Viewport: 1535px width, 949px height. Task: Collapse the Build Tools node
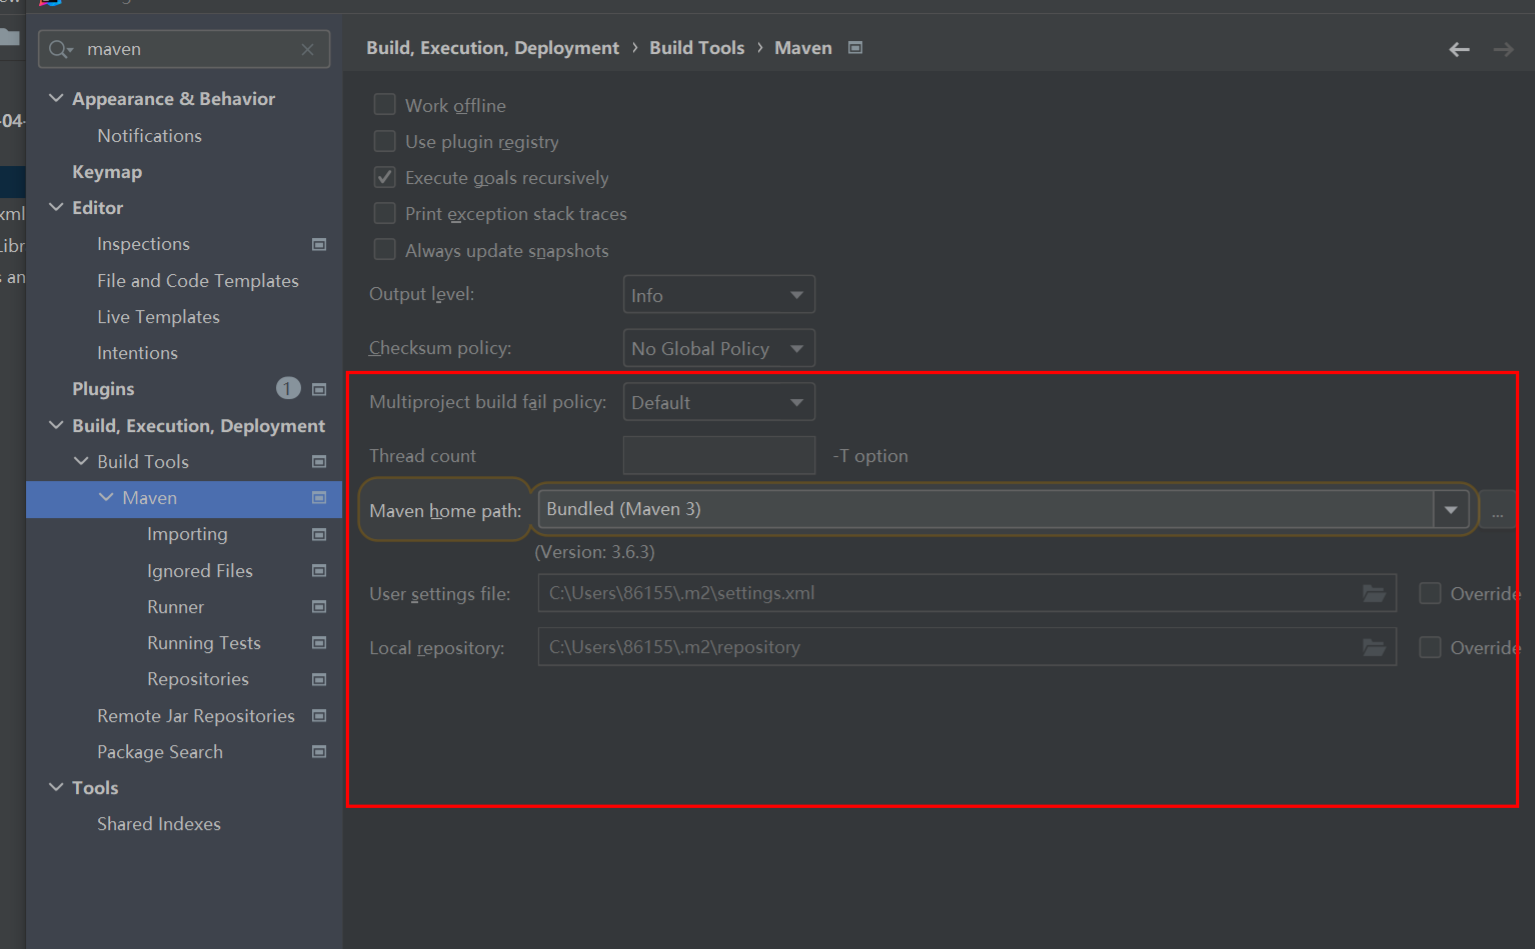(x=81, y=461)
